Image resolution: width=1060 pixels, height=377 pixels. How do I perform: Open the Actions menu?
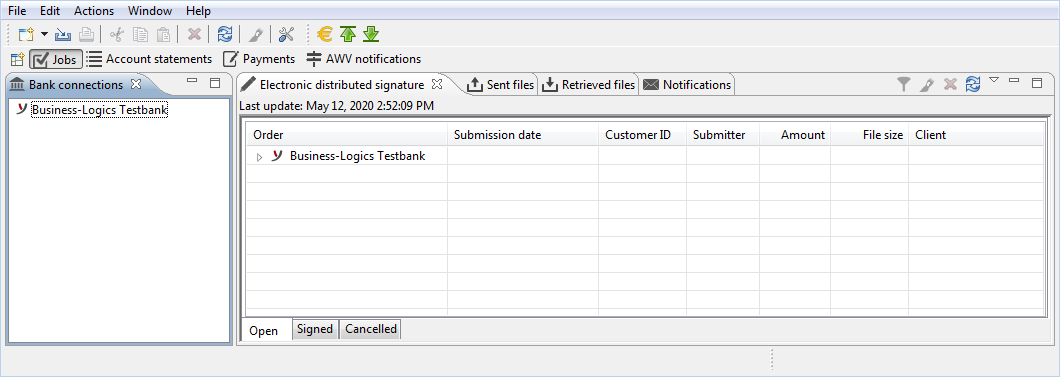coord(94,11)
